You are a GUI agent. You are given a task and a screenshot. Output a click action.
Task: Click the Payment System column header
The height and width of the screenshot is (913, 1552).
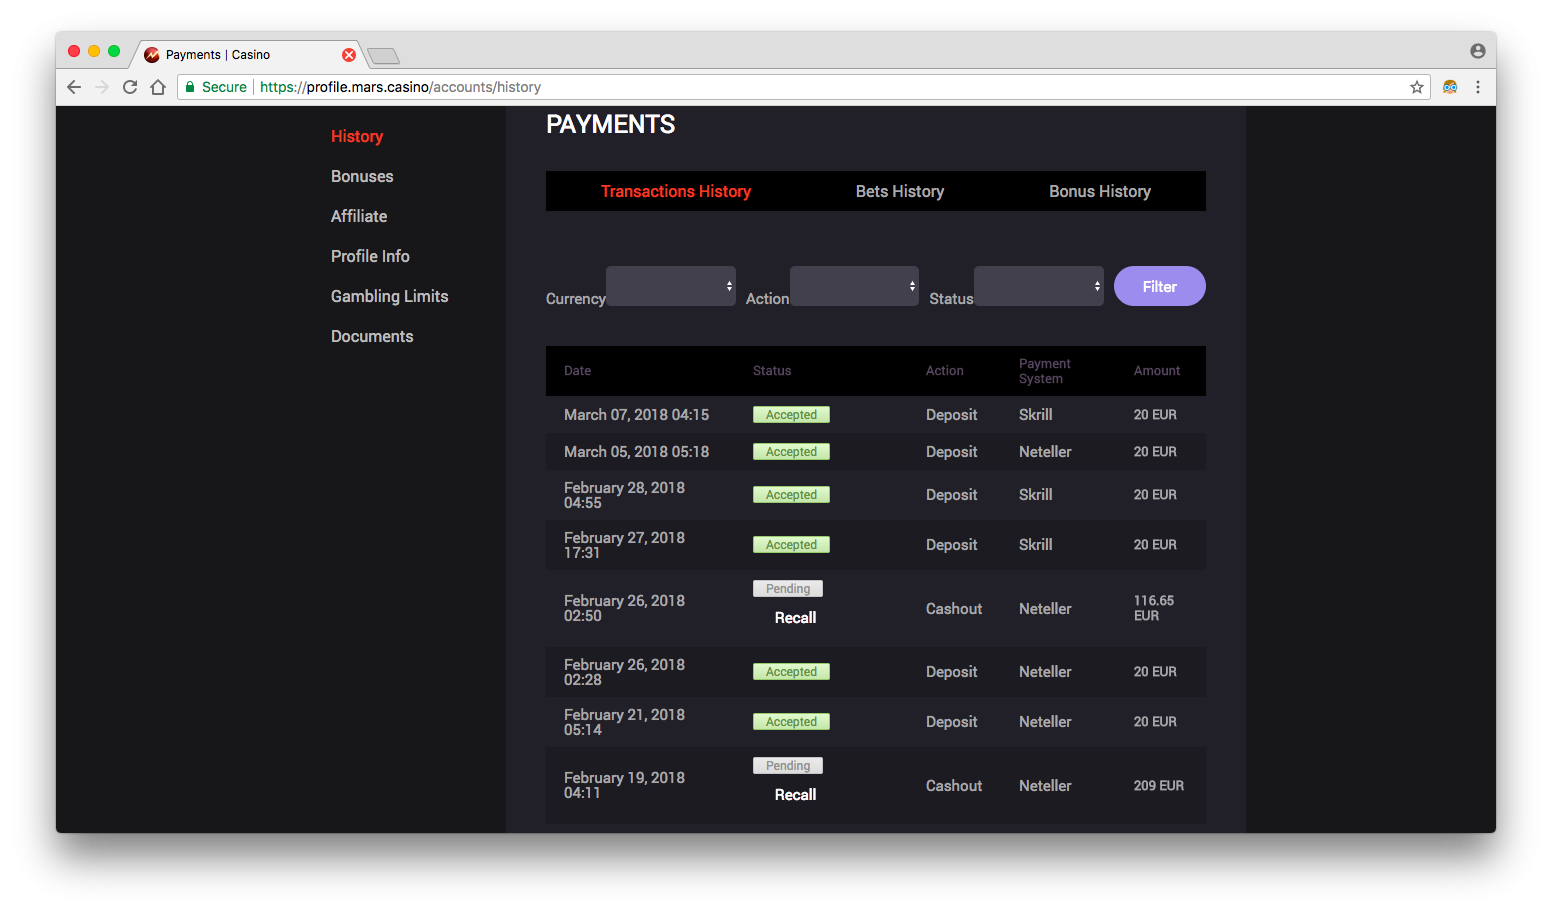1045,371
